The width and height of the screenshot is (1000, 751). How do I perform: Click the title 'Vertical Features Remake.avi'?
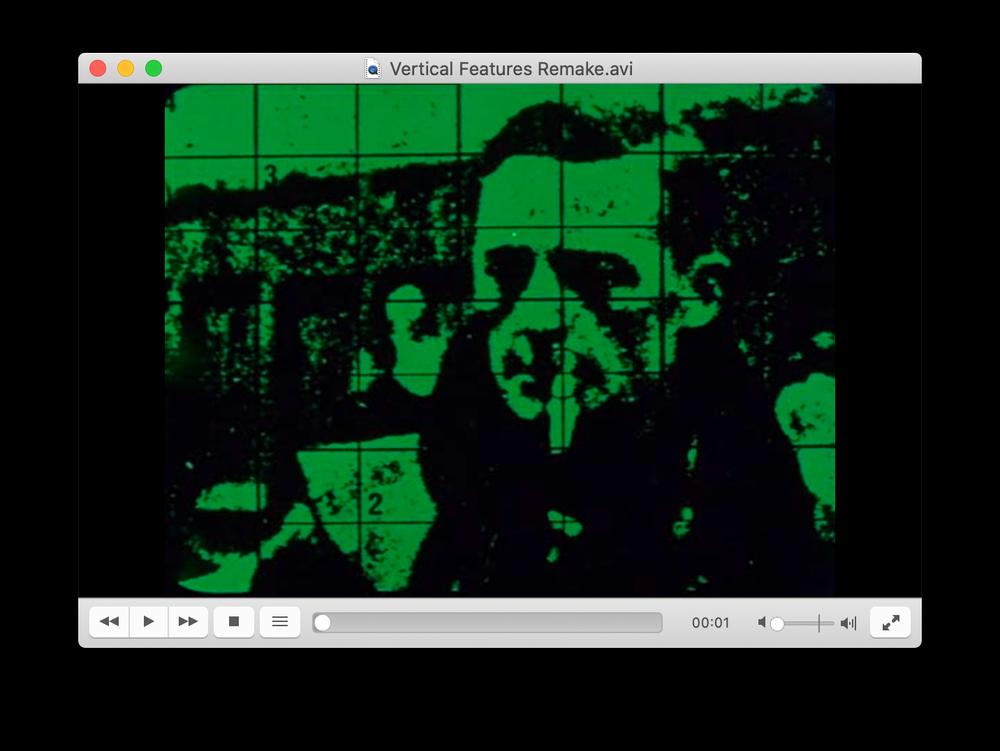(511, 69)
